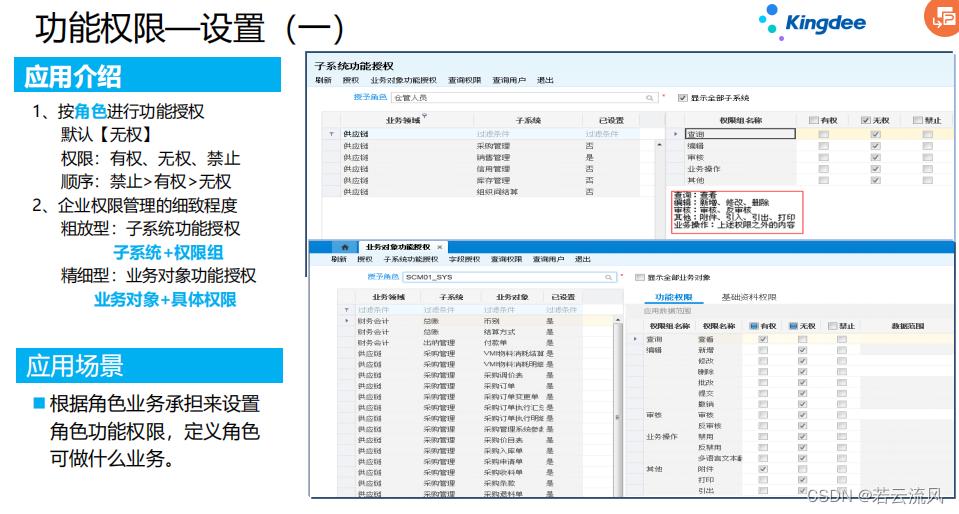This screenshot has height=514, width=959.
Task: Select the 采购申请单 row
Action: pos(475,462)
